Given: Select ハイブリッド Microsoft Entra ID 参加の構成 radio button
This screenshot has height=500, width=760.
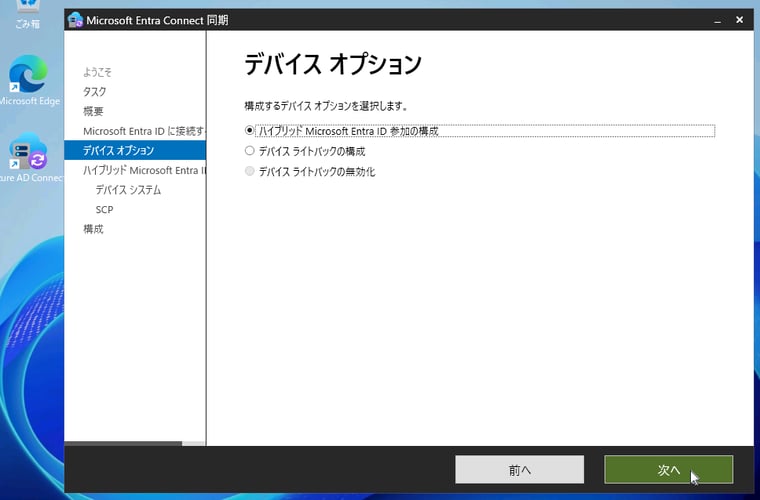Looking at the screenshot, I should click(x=250, y=130).
